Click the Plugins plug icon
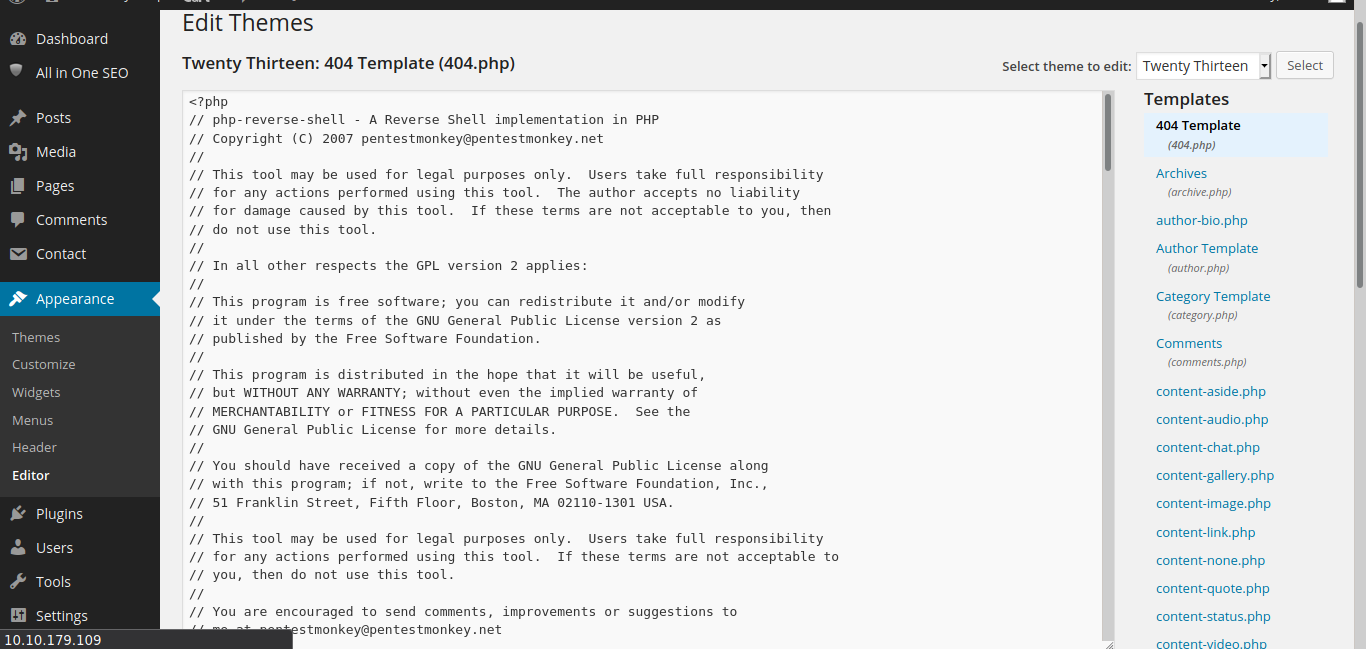 coord(17,514)
